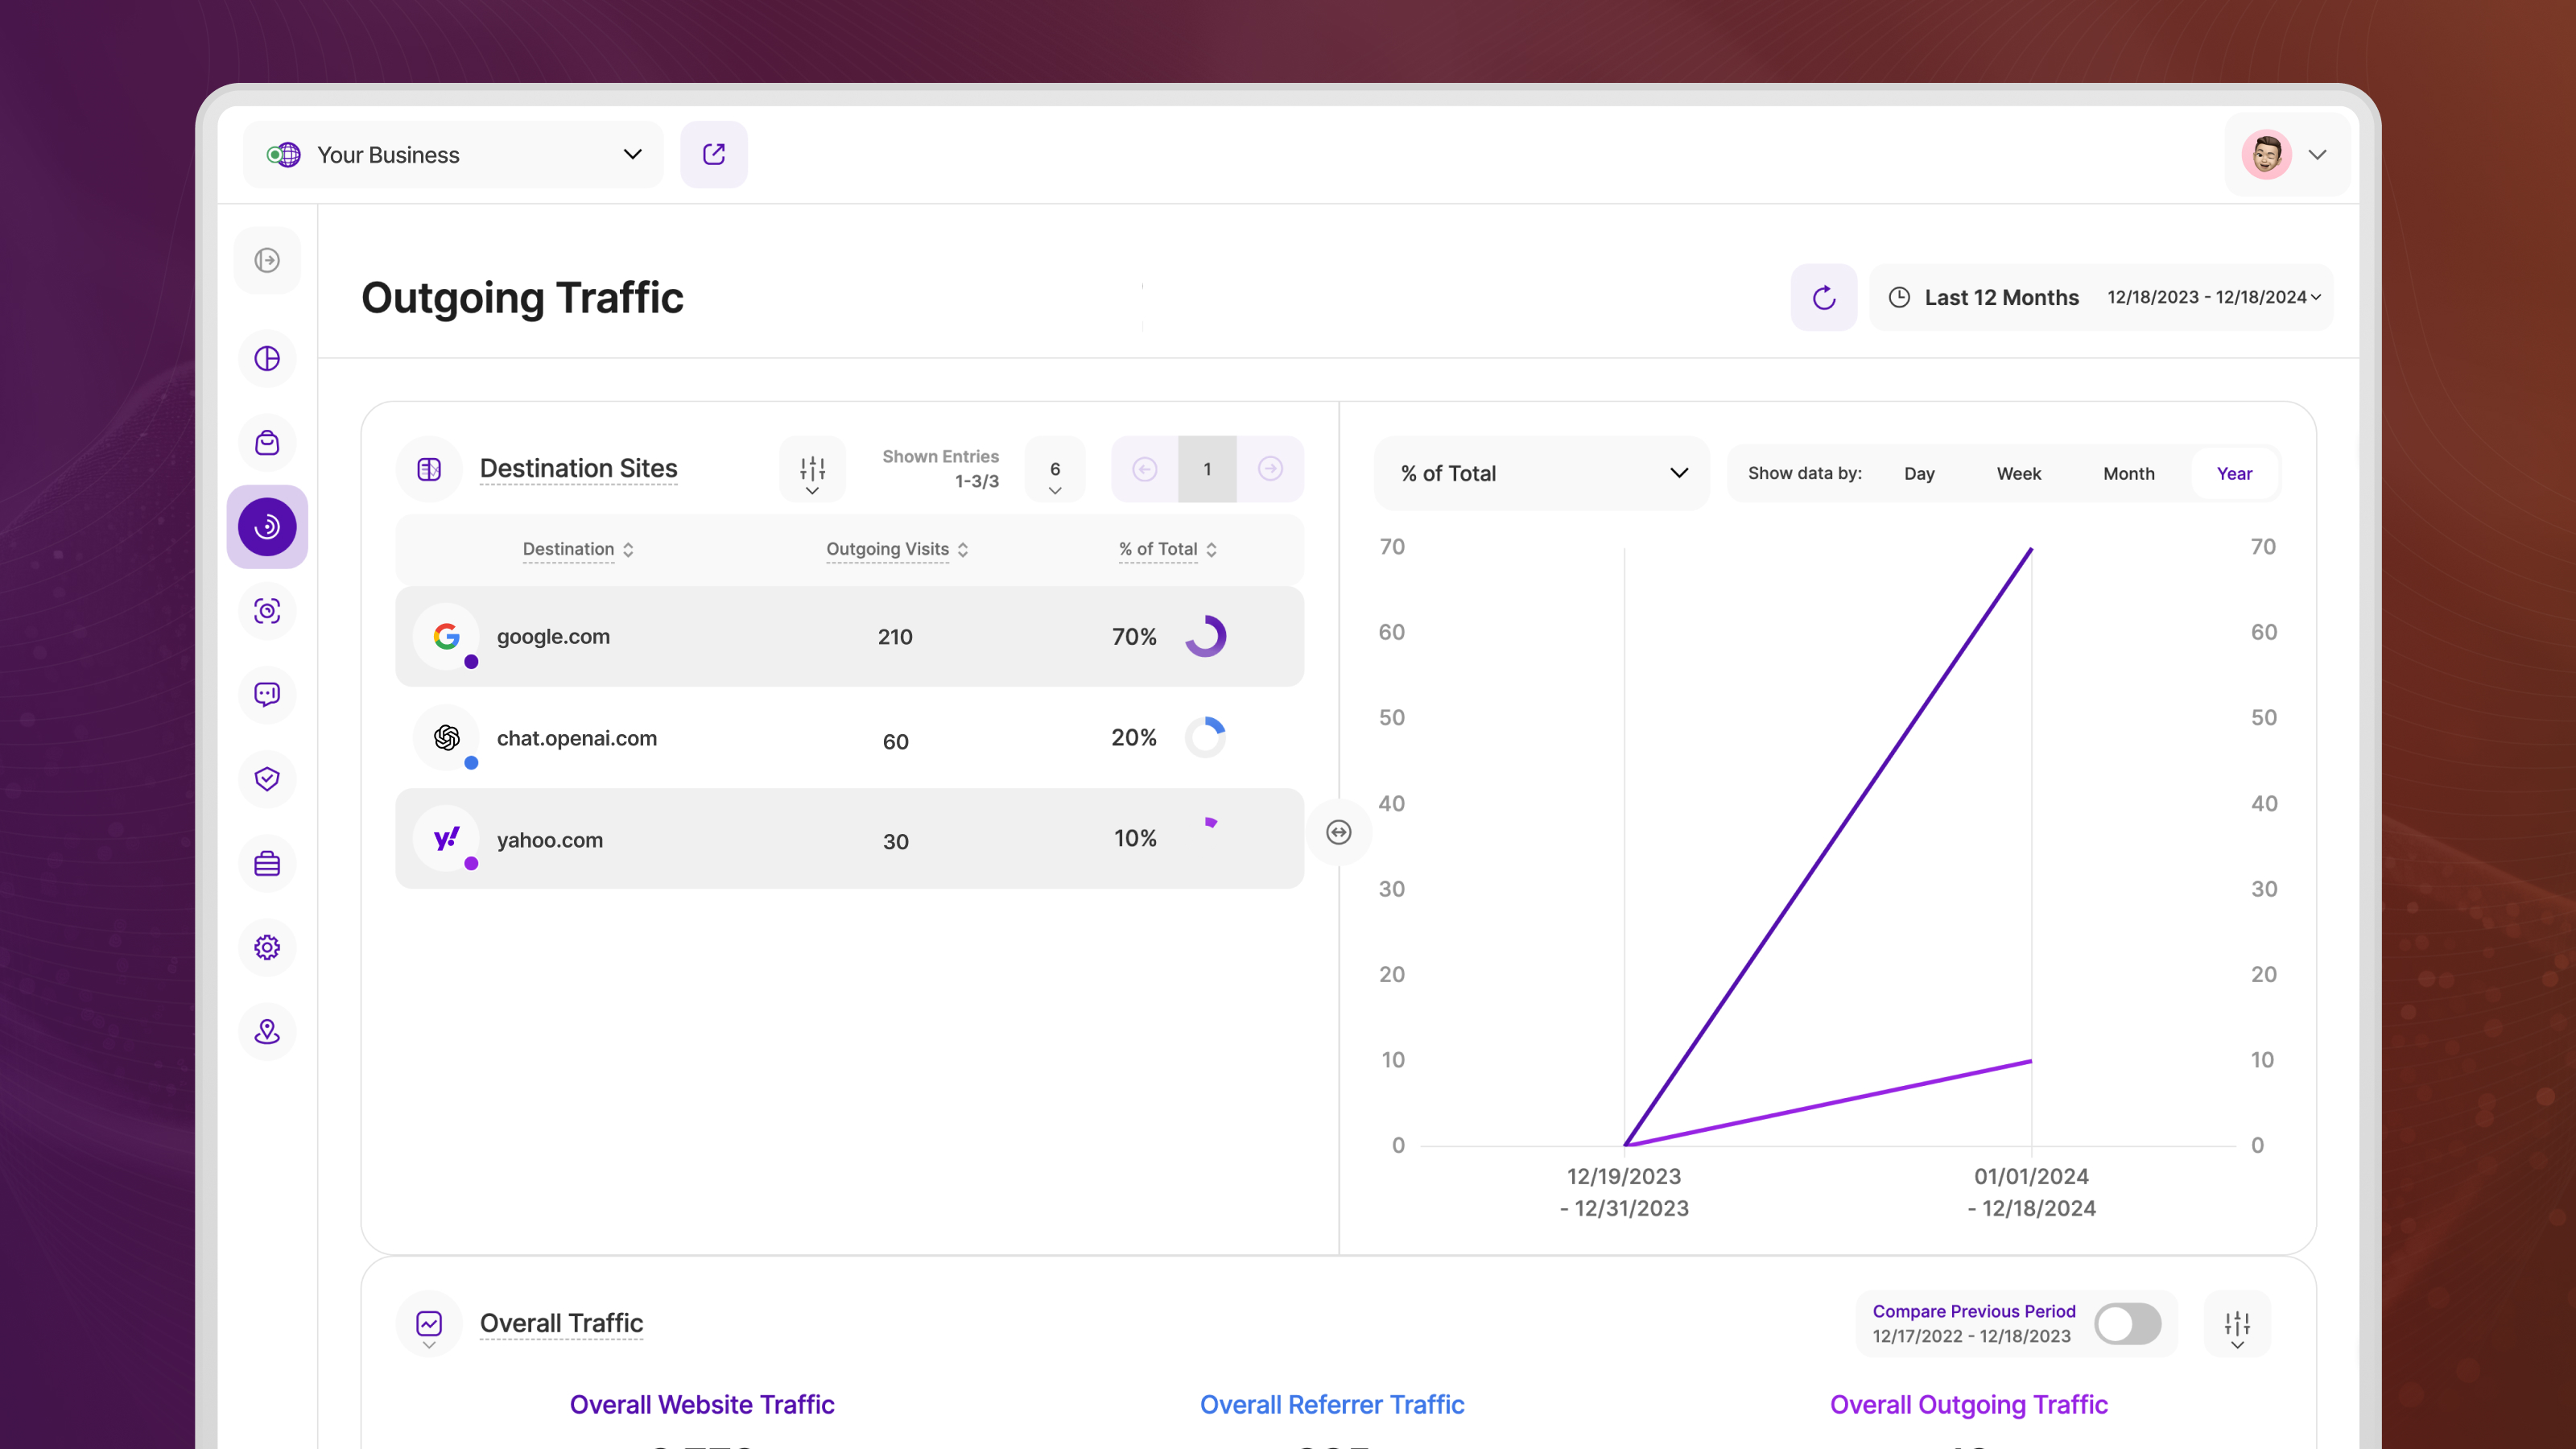Image resolution: width=2576 pixels, height=1449 pixels.
Task: Click the Outgoing Traffic page title
Action: click(x=522, y=298)
